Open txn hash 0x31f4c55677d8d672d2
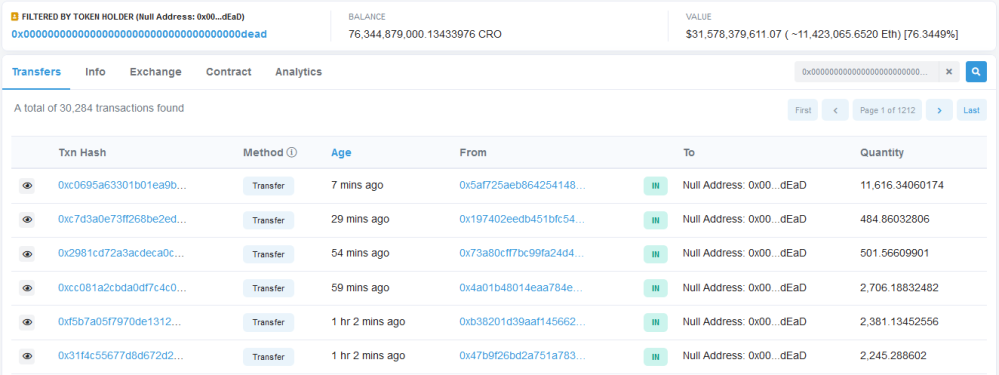 121,355
